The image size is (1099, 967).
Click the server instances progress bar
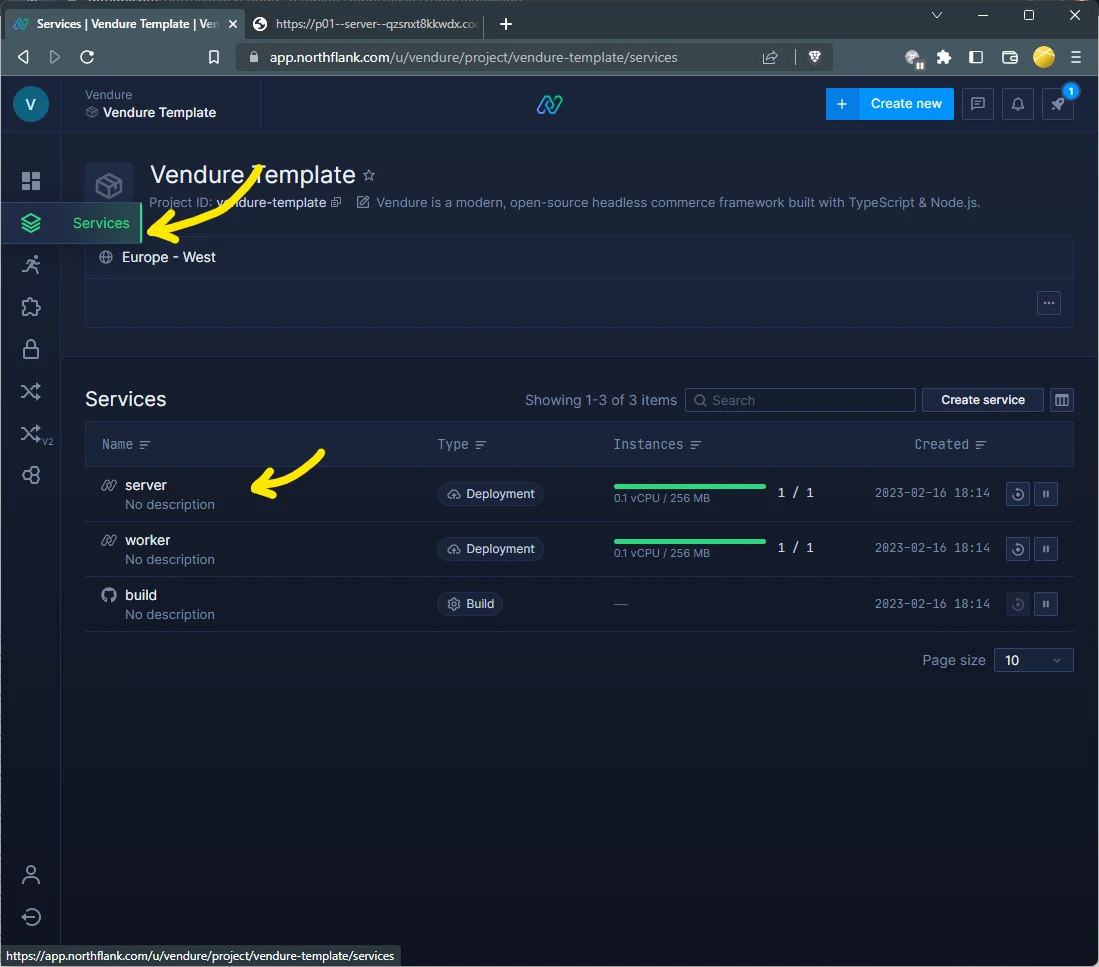(689, 486)
